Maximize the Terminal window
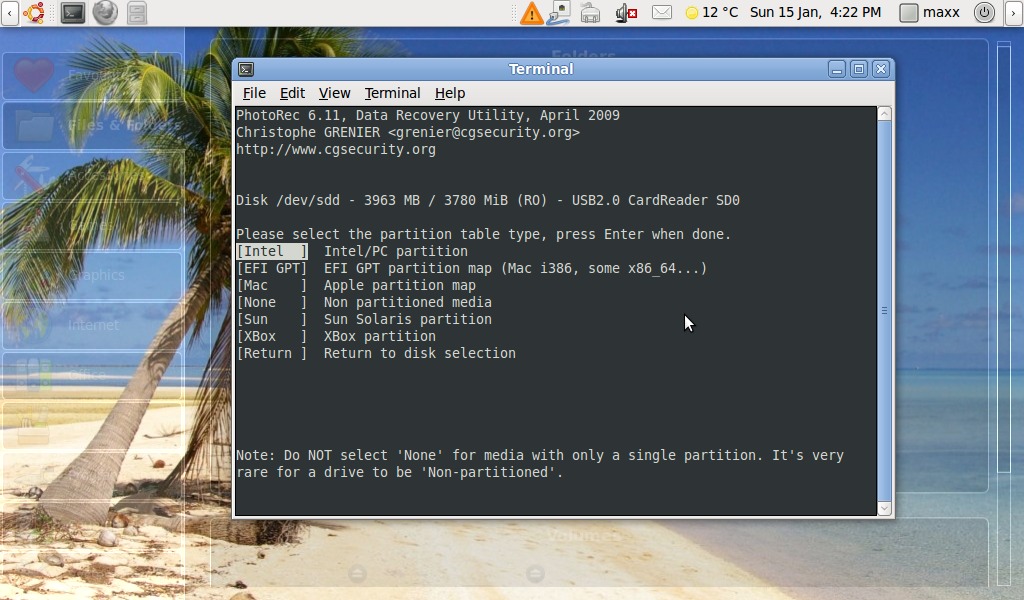The height and width of the screenshot is (600, 1024). tap(859, 69)
